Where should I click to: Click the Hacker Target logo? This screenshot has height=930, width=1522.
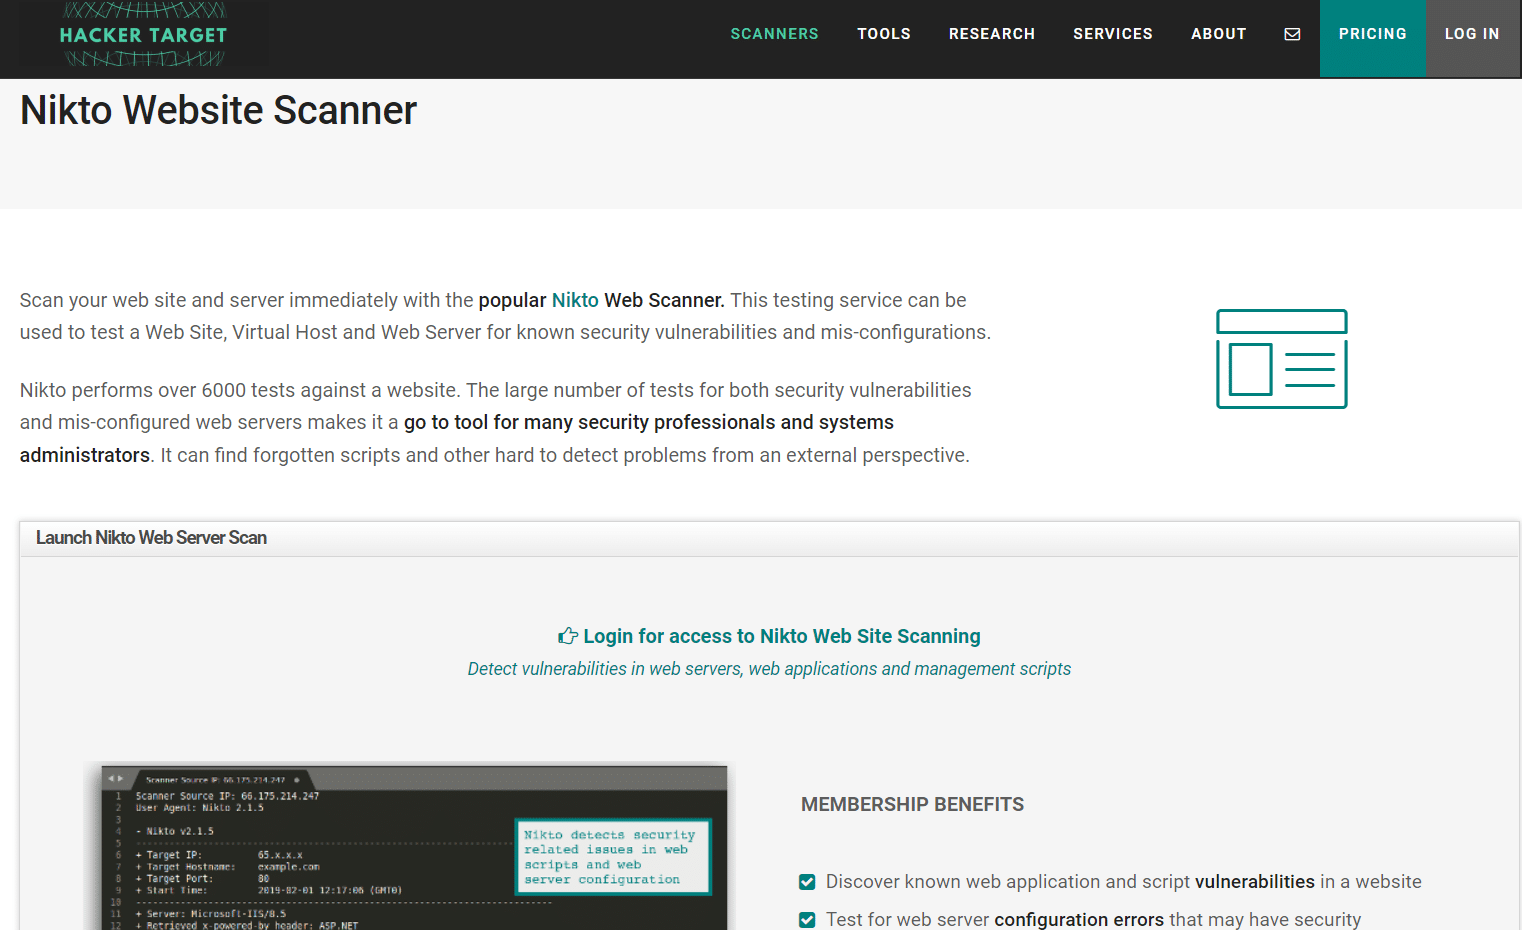point(144,35)
